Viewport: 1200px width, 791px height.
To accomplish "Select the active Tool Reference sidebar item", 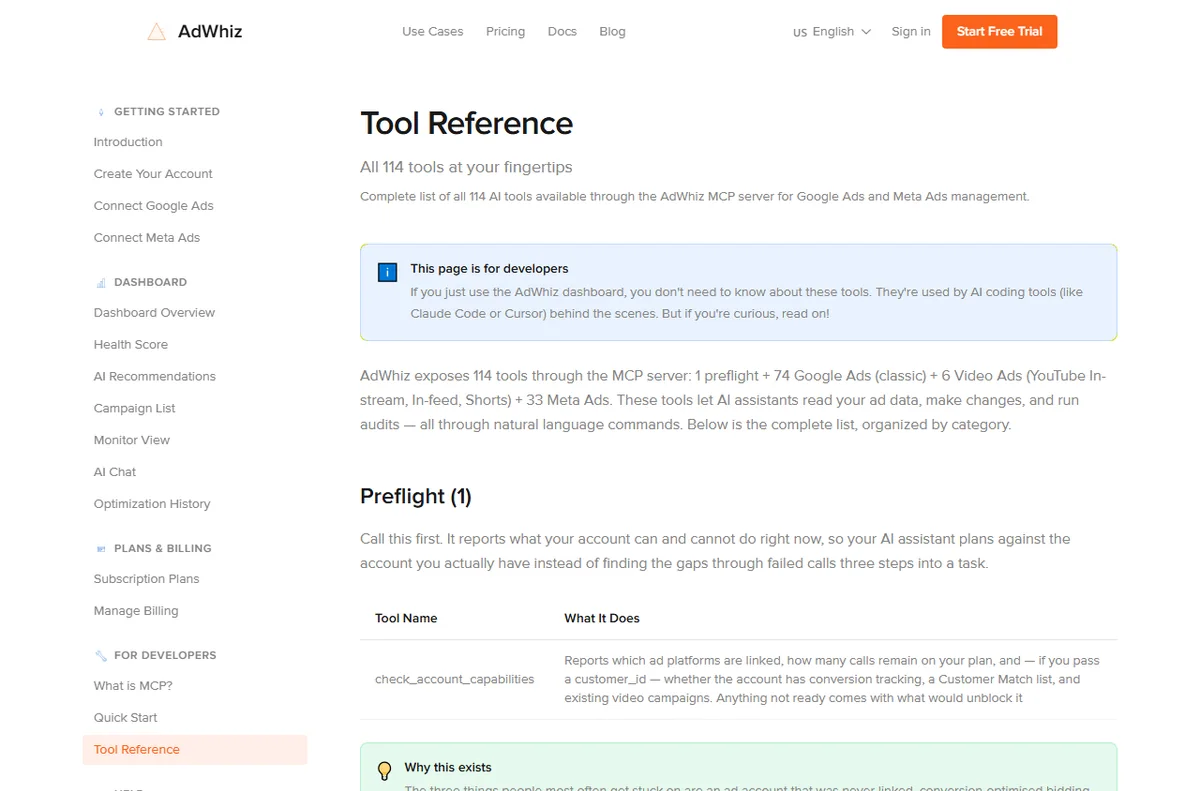I will pyautogui.click(x=195, y=750).
